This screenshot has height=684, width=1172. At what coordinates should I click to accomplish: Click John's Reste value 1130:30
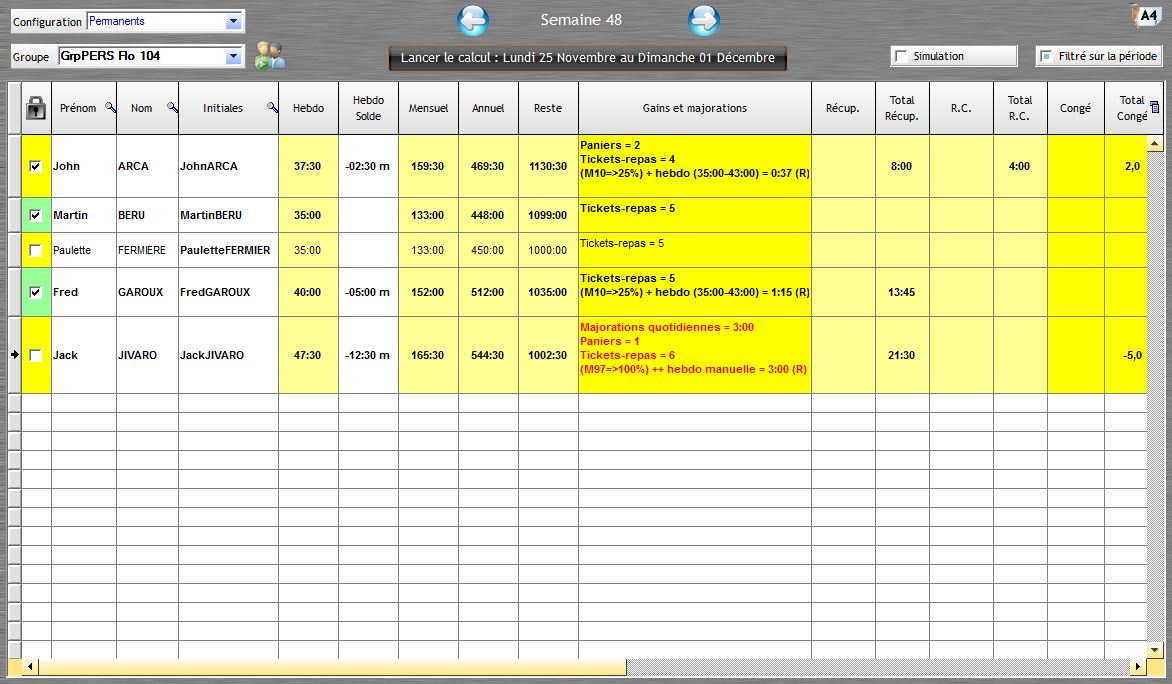(x=548, y=166)
